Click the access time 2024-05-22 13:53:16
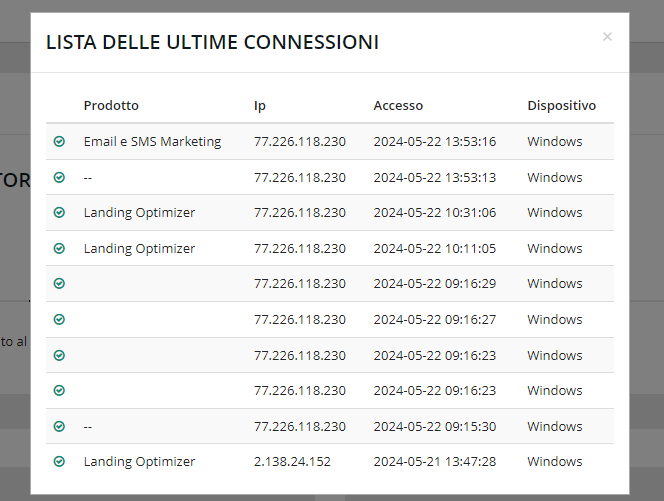 point(434,142)
